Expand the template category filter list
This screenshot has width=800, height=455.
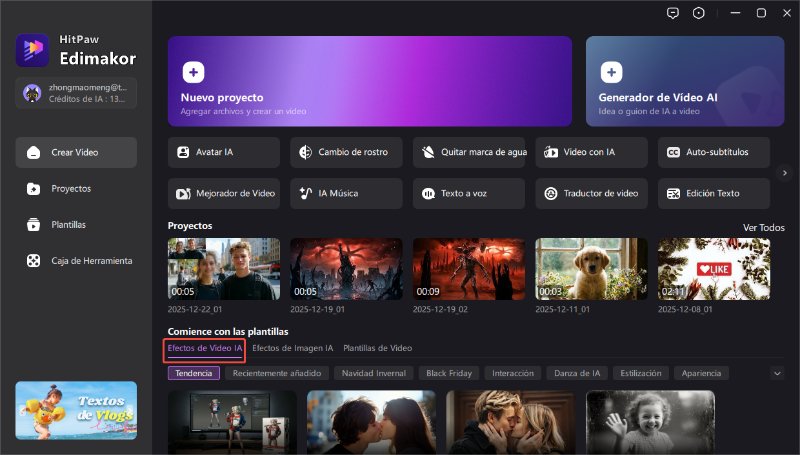[x=777, y=373]
